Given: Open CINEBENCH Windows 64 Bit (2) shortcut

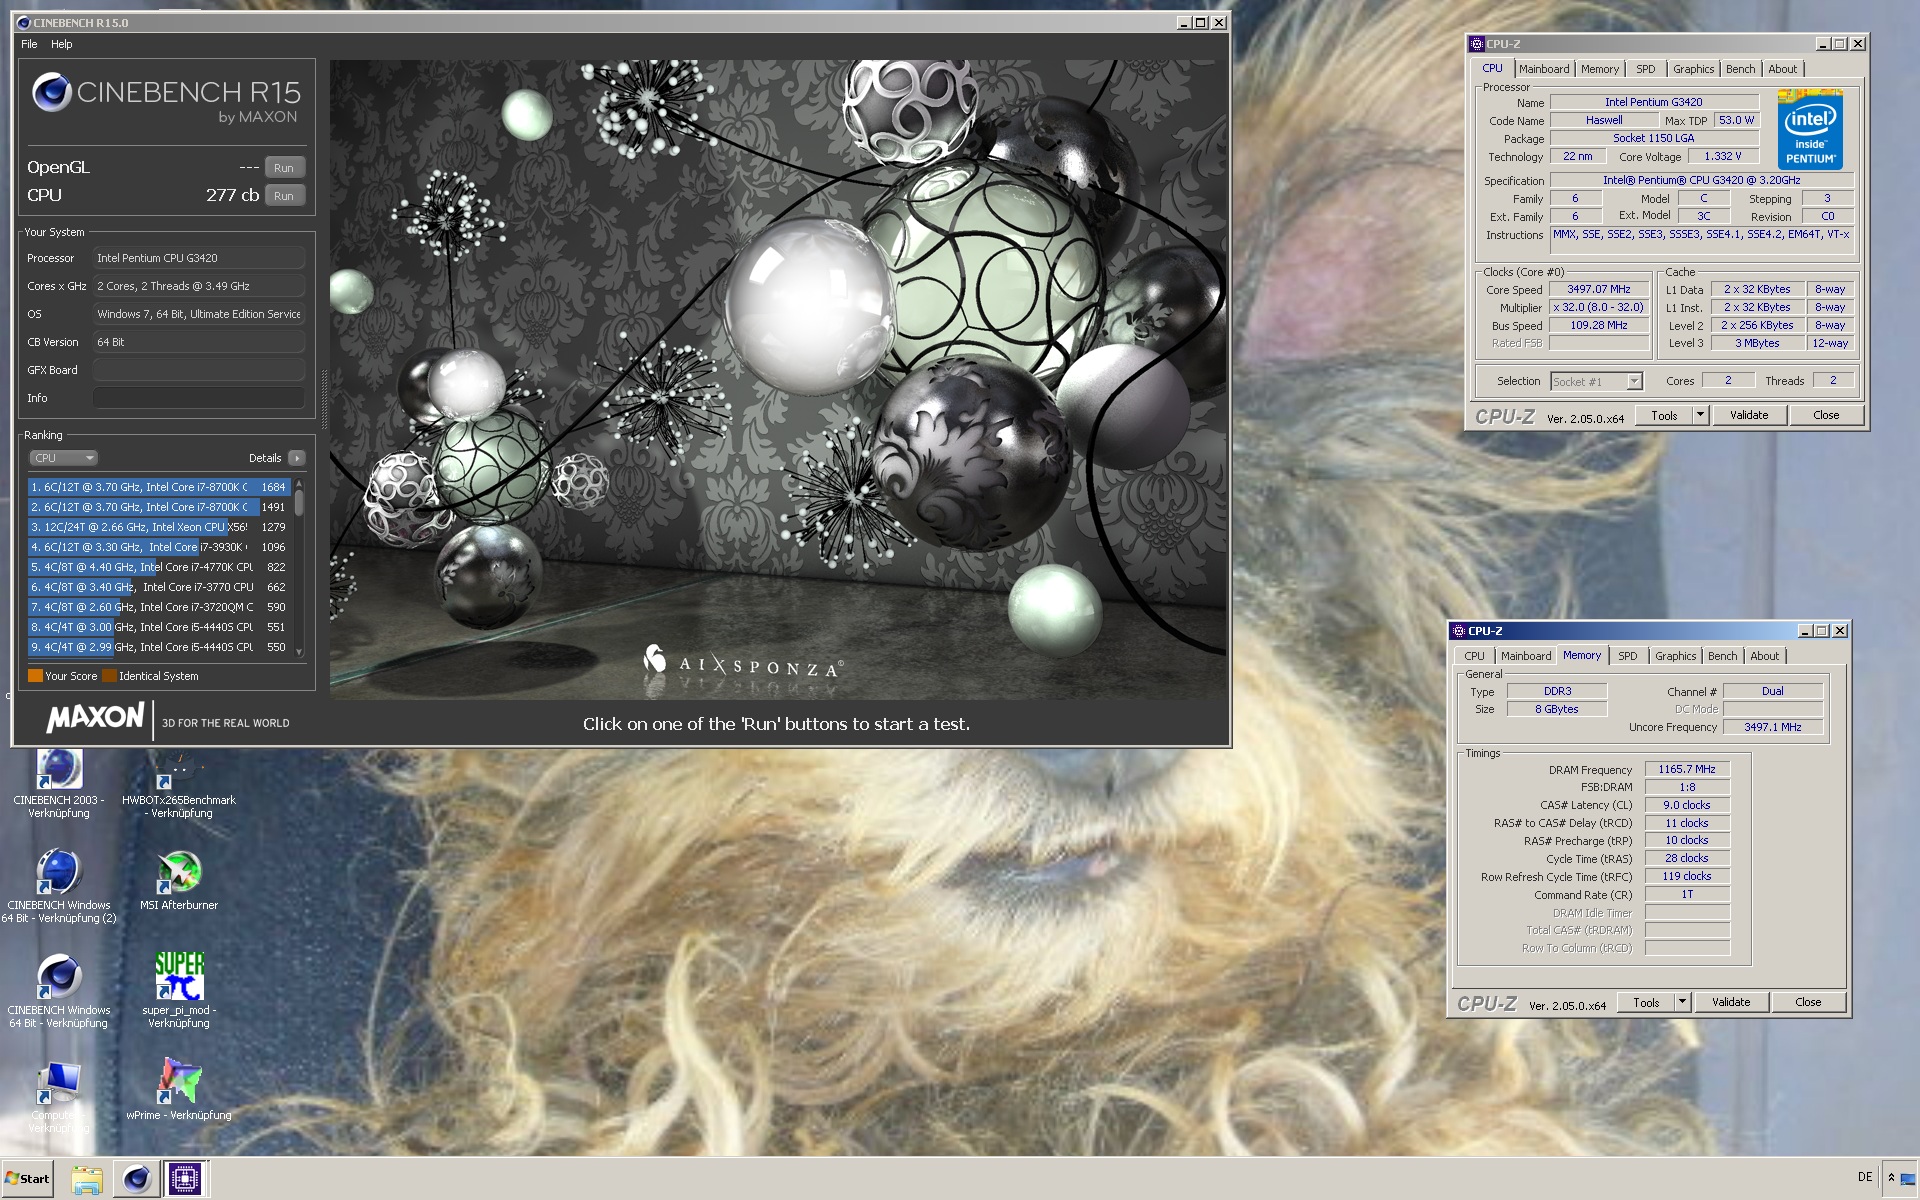Looking at the screenshot, I should (59, 887).
